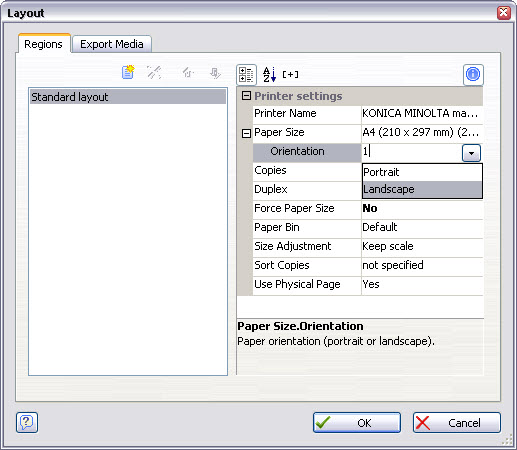517x450 pixels.
Task: Click the blue info icon
Action: pyautogui.click(x=473, y=74)
